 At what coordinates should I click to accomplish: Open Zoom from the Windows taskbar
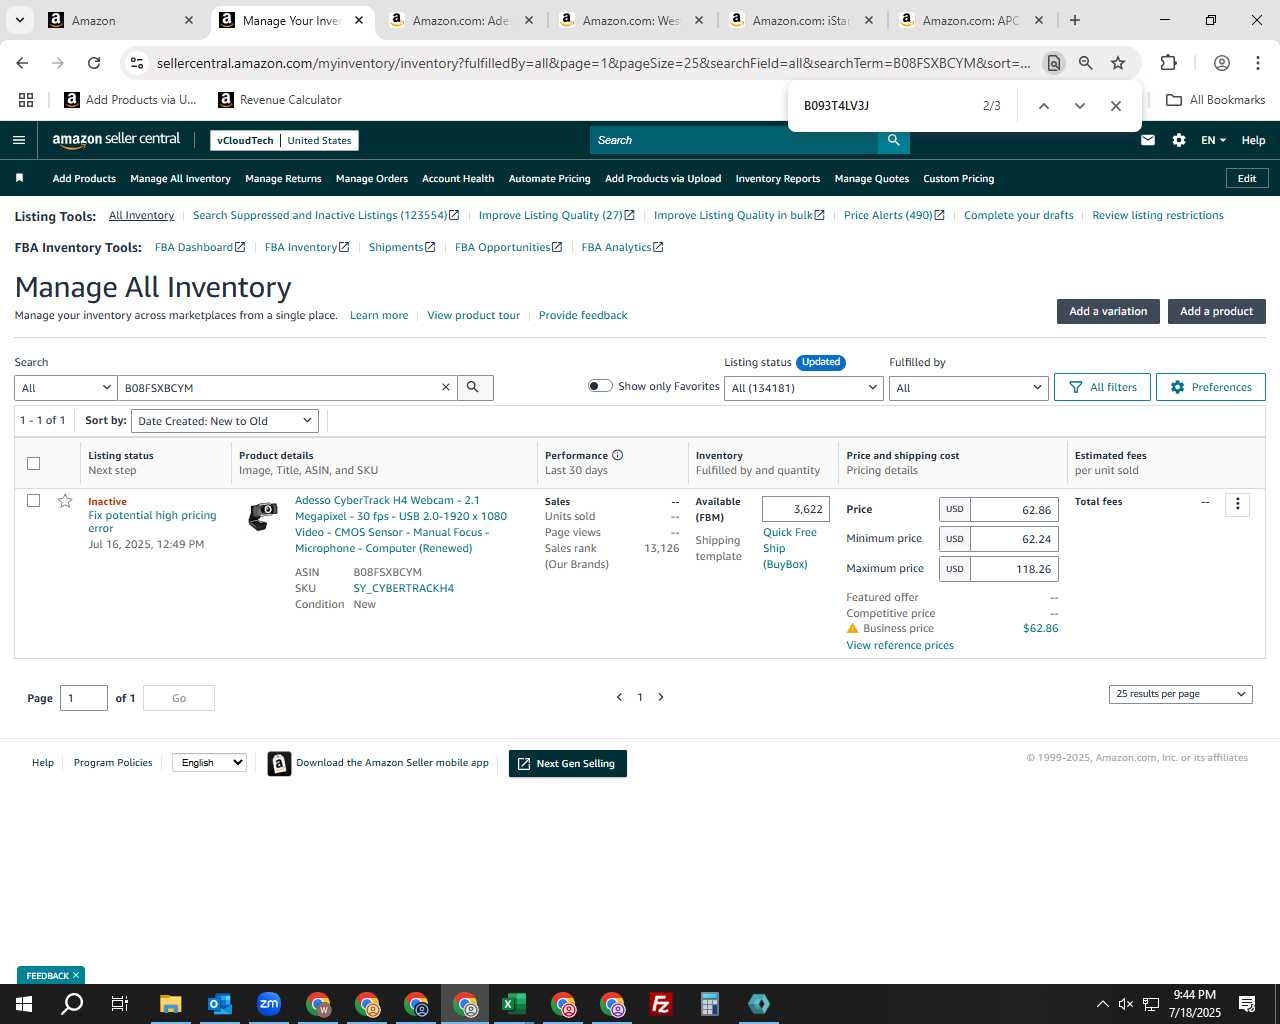[269, 1004]
